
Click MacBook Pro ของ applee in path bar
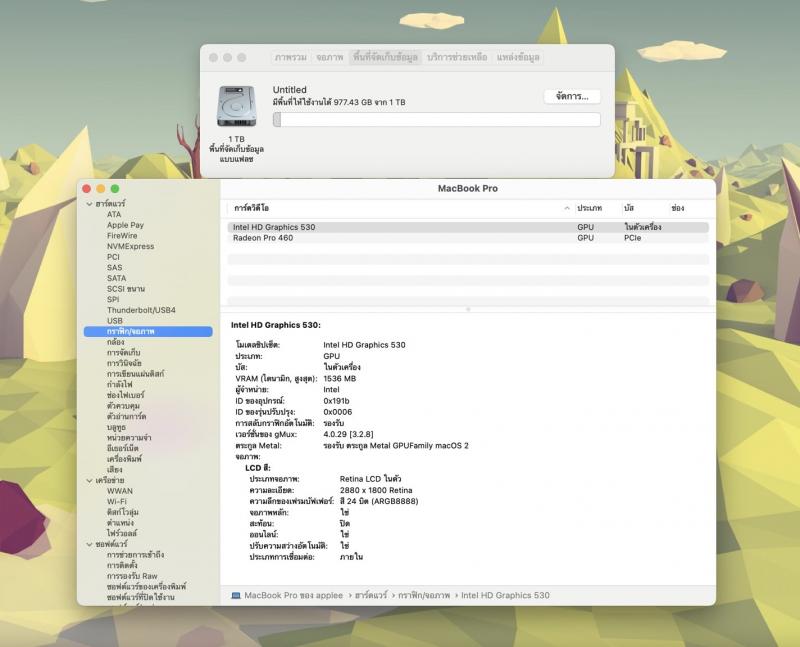[x=293, y=595]
